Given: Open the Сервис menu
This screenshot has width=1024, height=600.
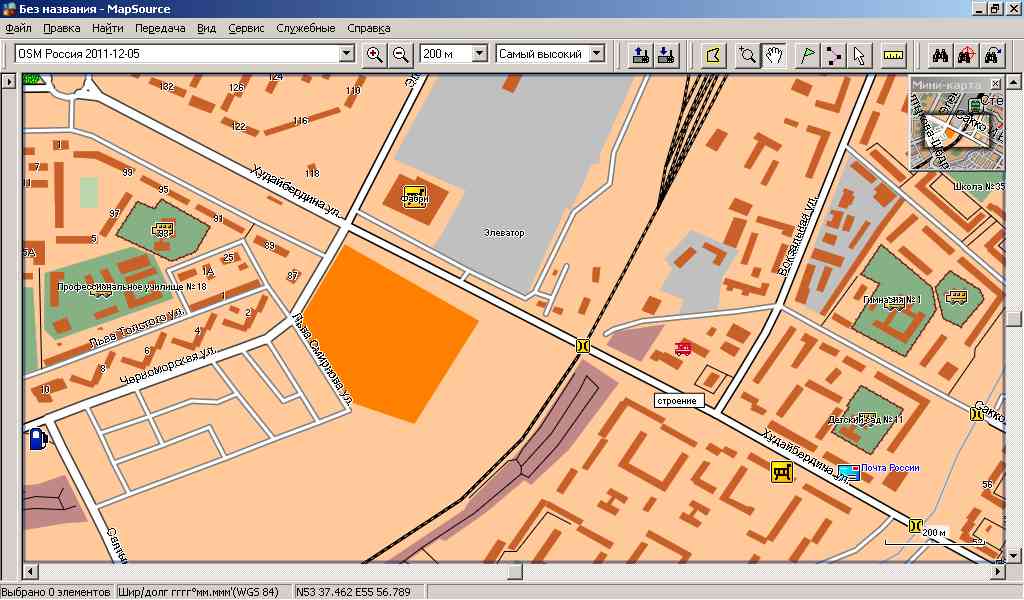Looking at the screenshot, I should [x=246, y=28].
